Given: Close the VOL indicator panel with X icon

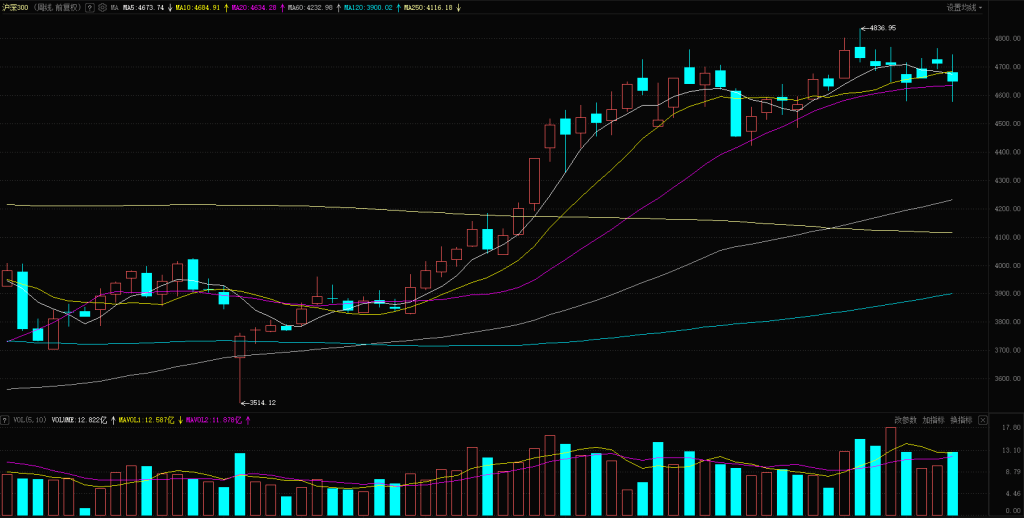Looking at the screenshot, I should (983, 420).
